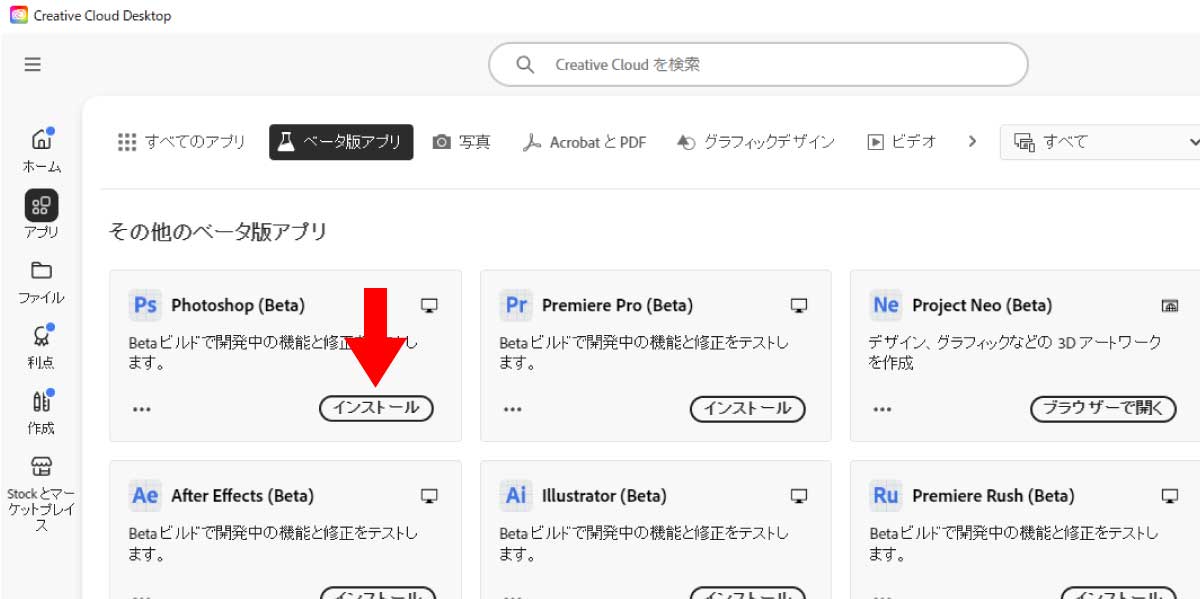Open ファイル section in sidebar
1200x599 pixels.
coord(41,283)
